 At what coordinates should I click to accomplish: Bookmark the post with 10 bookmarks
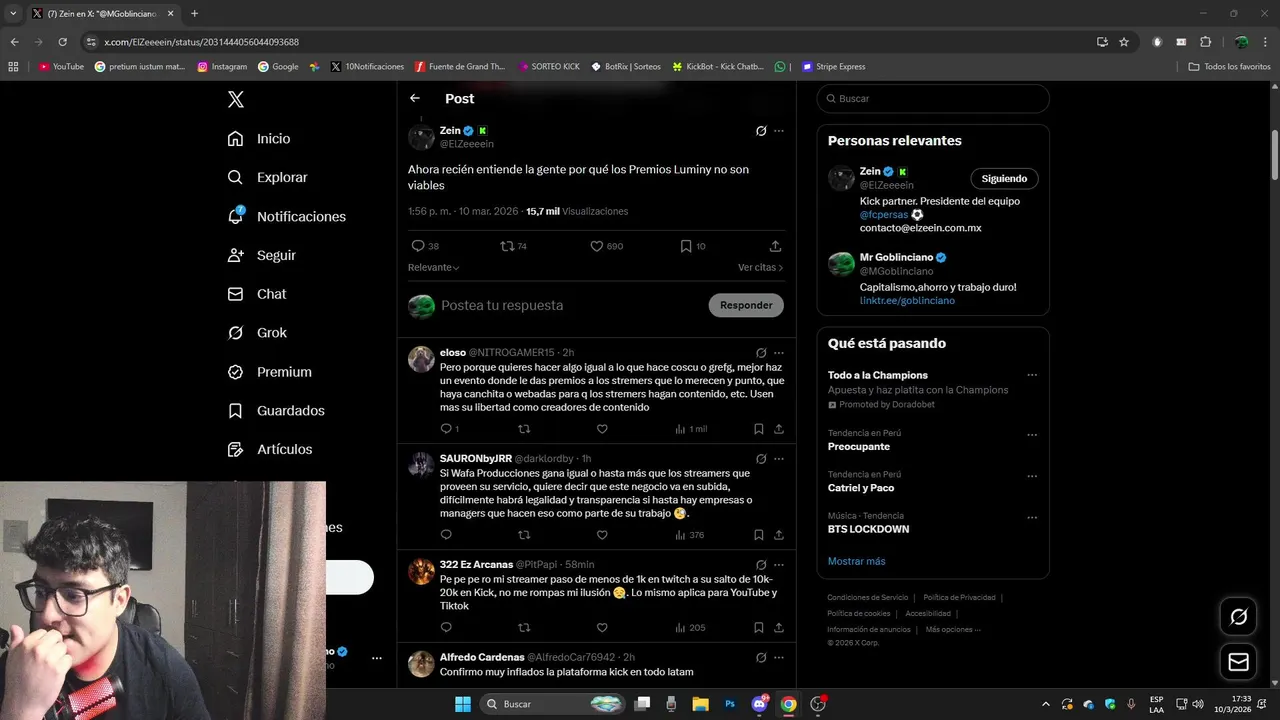(686, 246)
